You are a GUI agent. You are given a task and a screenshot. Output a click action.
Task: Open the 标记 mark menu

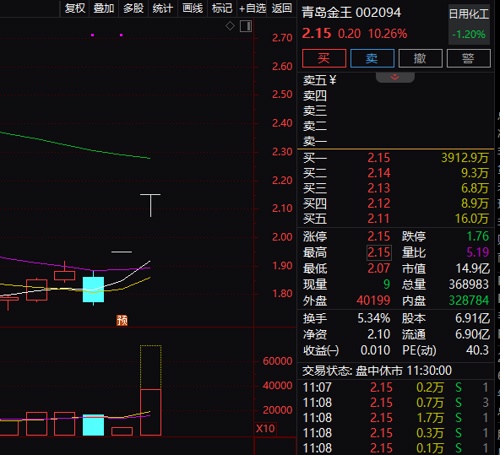click(x=222, y=8)
